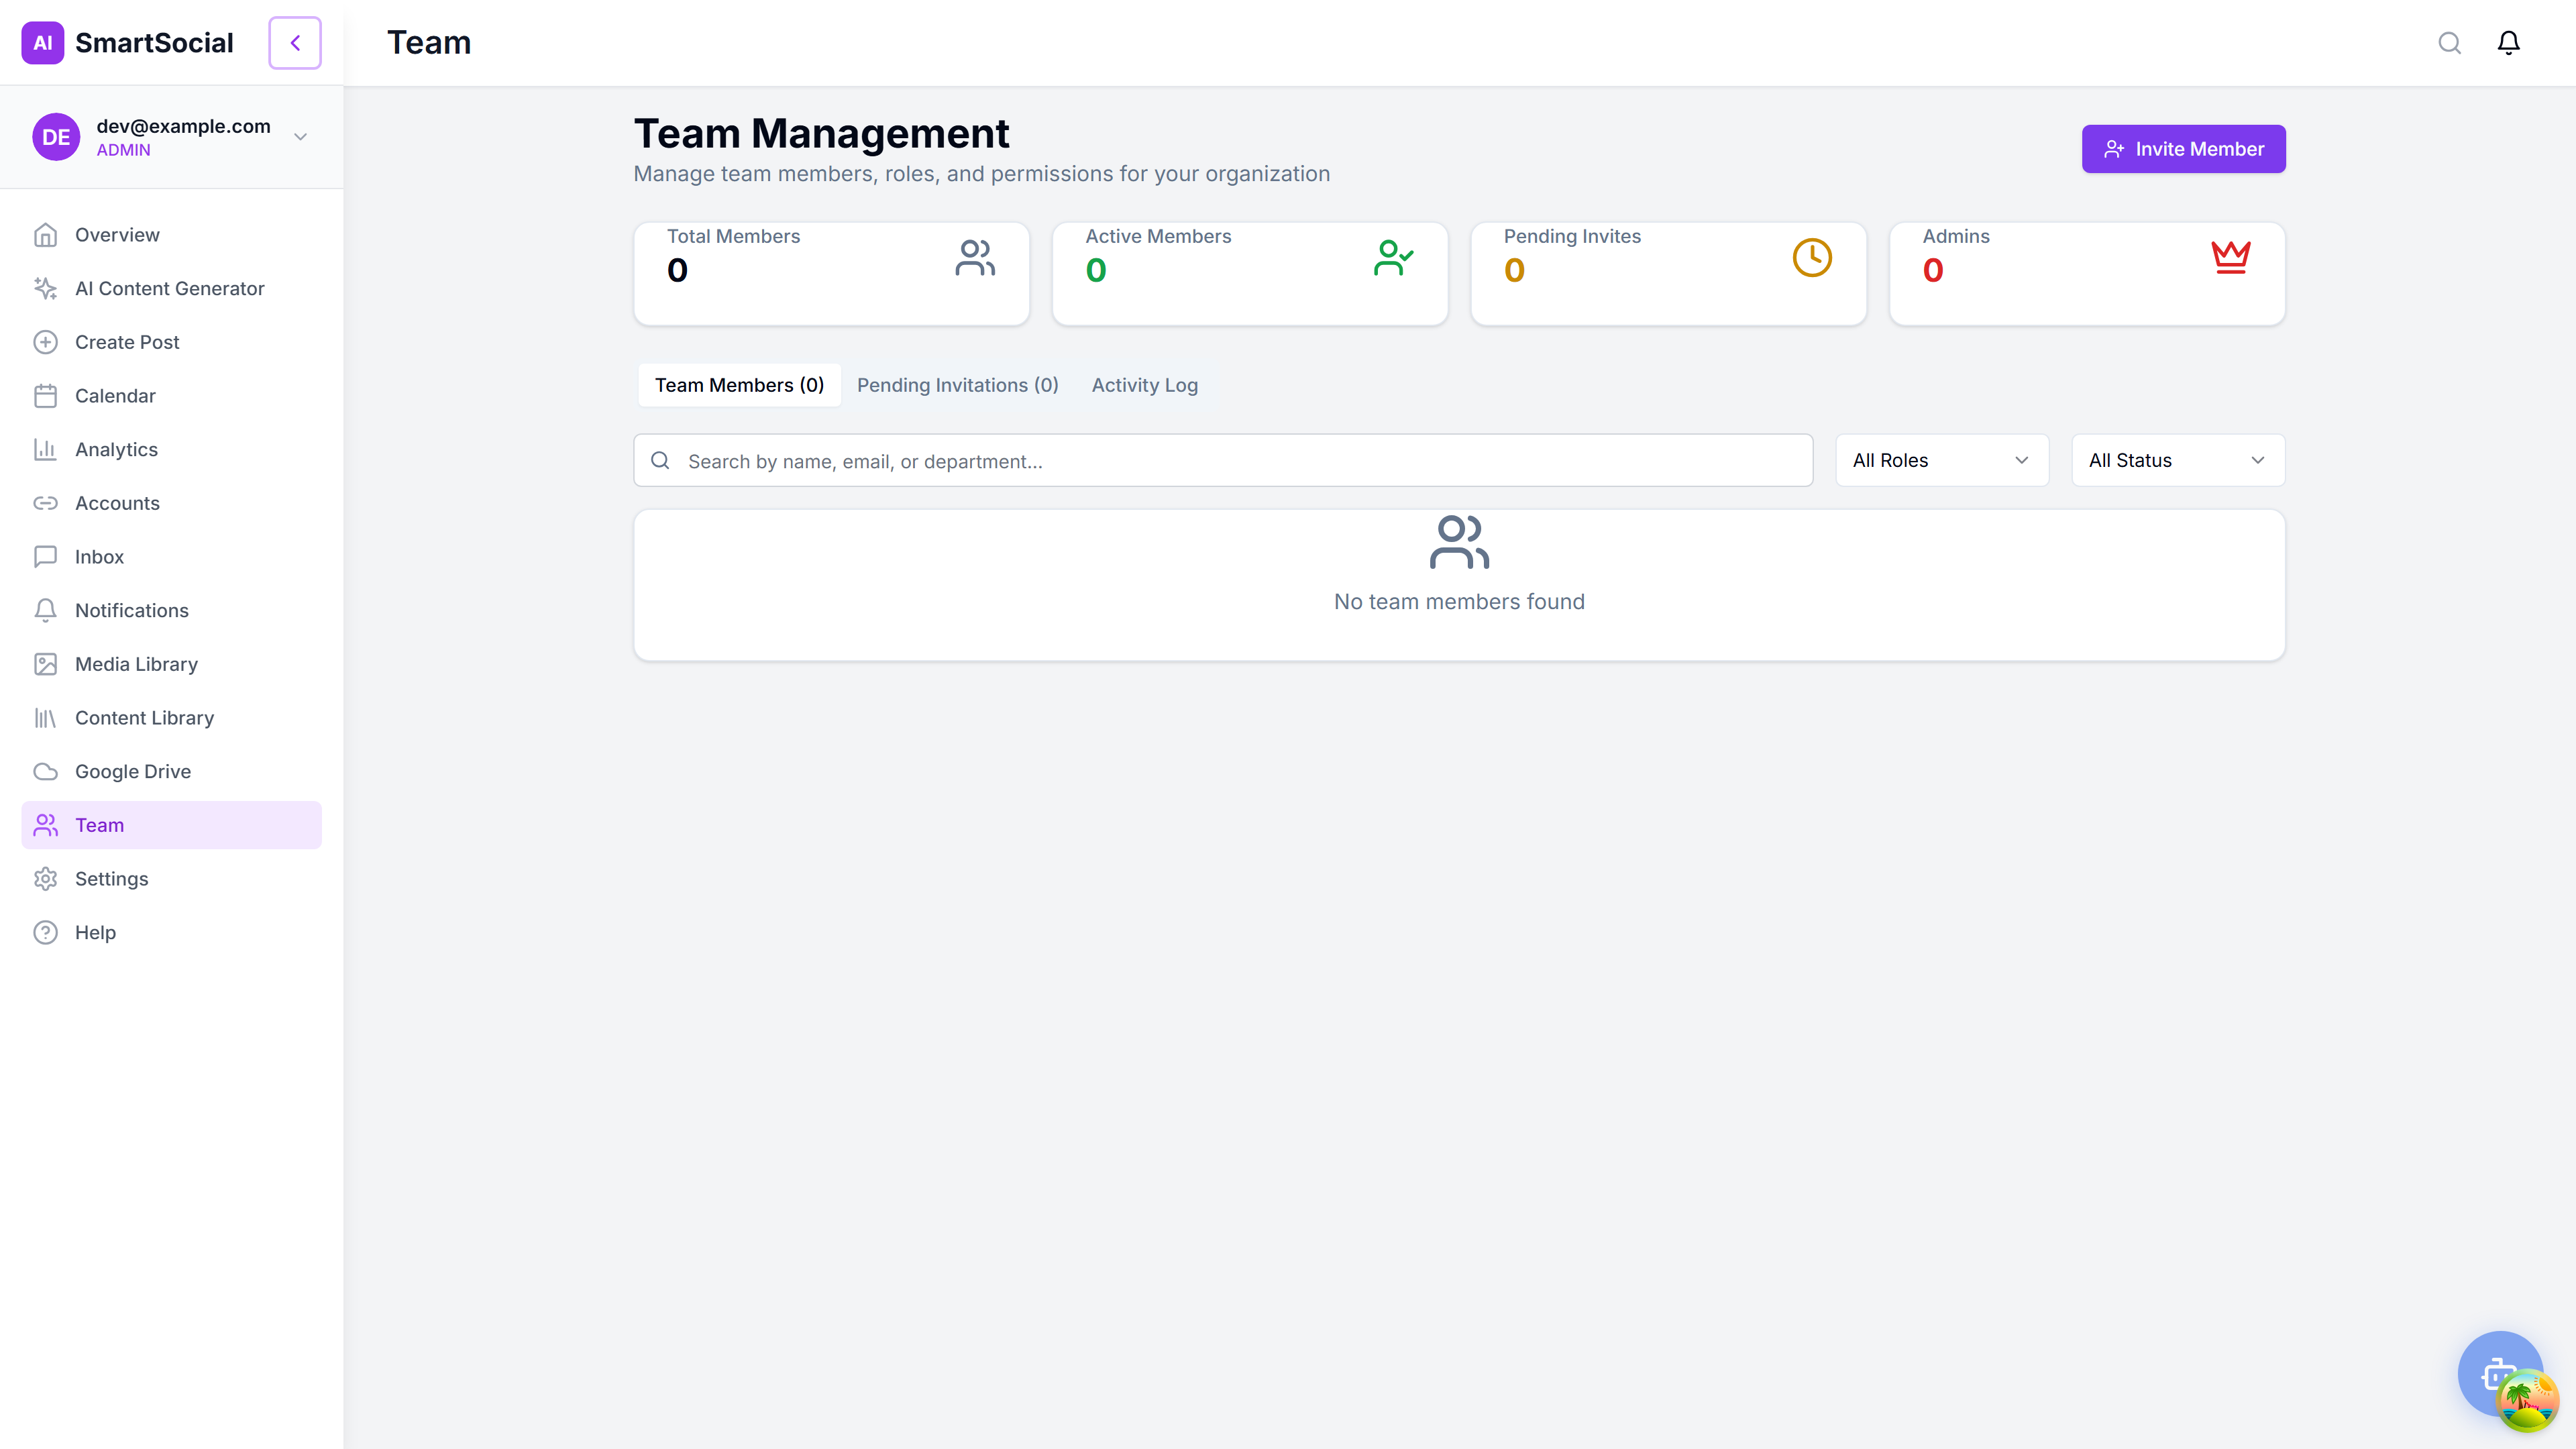The width and height of the screenshot is (2576, 1449).
Task: Open the Calendar icon in the sidebar
Action: click(47, 395)
